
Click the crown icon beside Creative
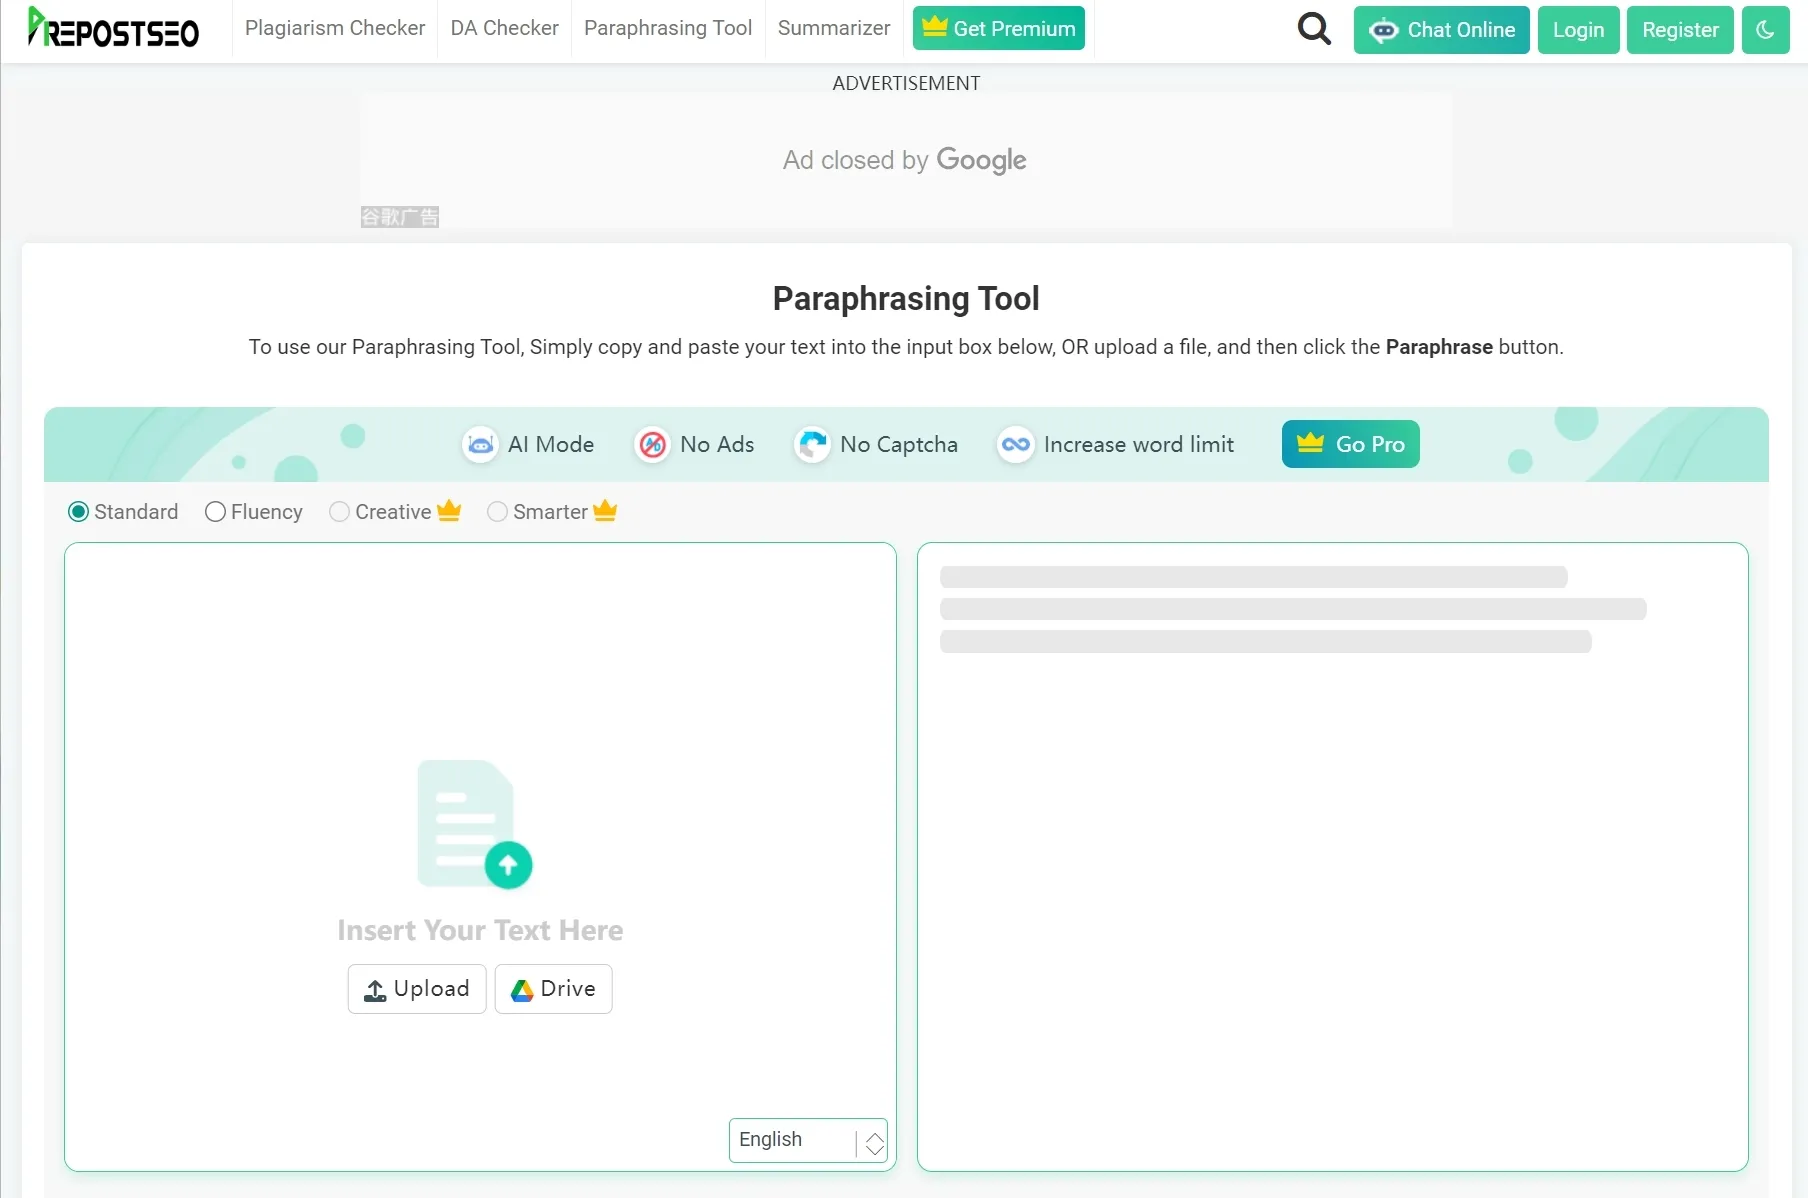449,511
